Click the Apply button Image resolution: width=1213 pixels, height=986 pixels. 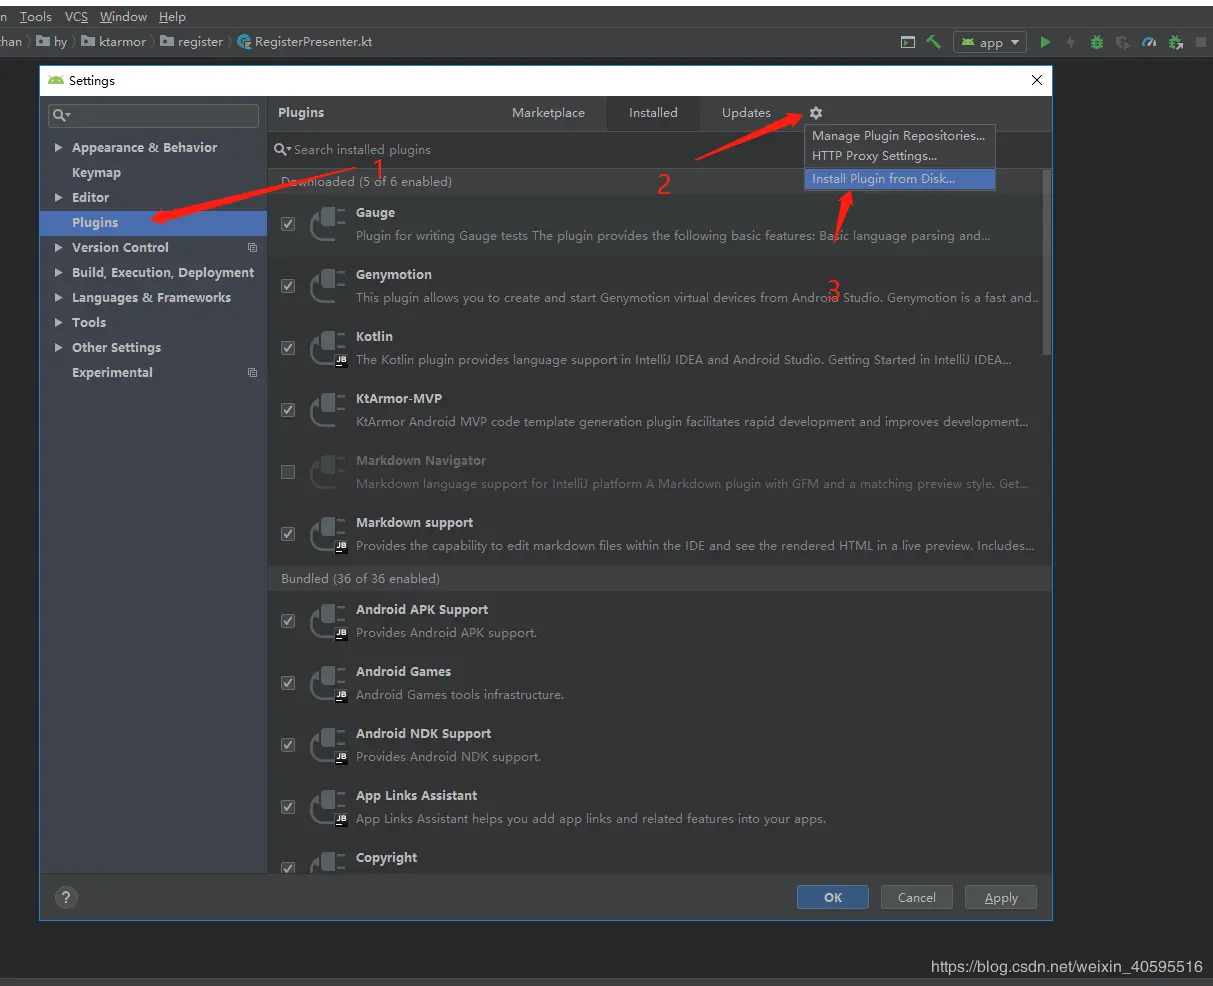click(1001, 897)
